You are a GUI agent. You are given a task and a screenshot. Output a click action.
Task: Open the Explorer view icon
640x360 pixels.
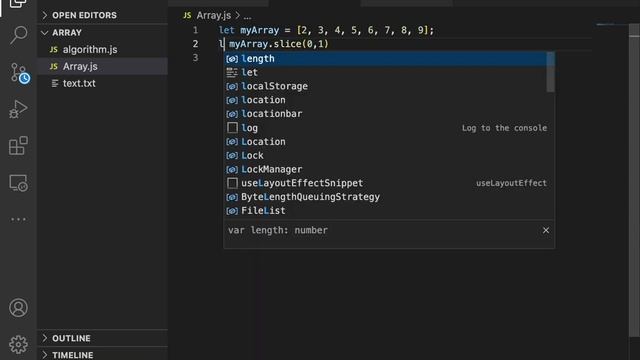18,4
